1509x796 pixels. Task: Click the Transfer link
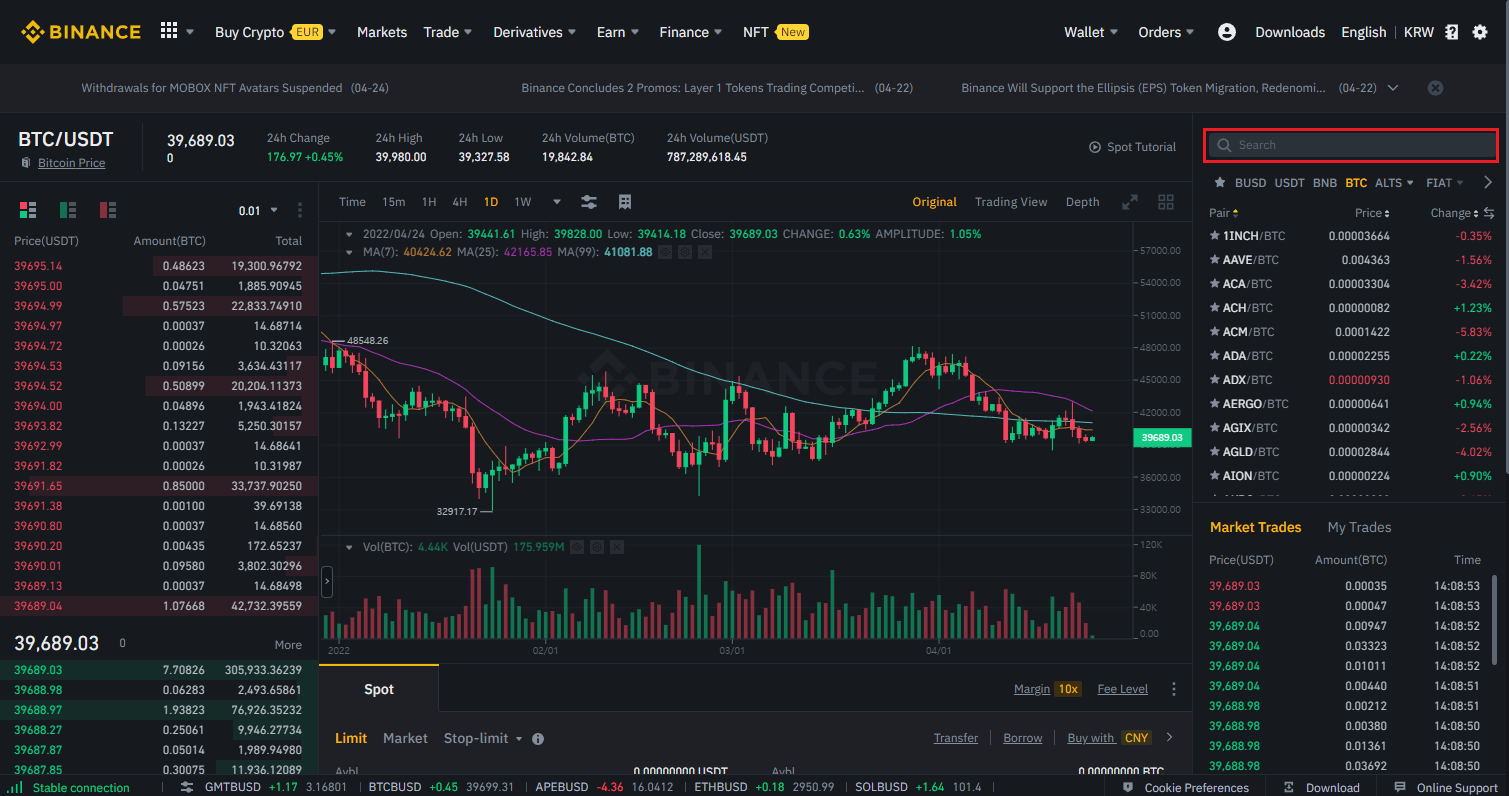(x=956, y=738)
